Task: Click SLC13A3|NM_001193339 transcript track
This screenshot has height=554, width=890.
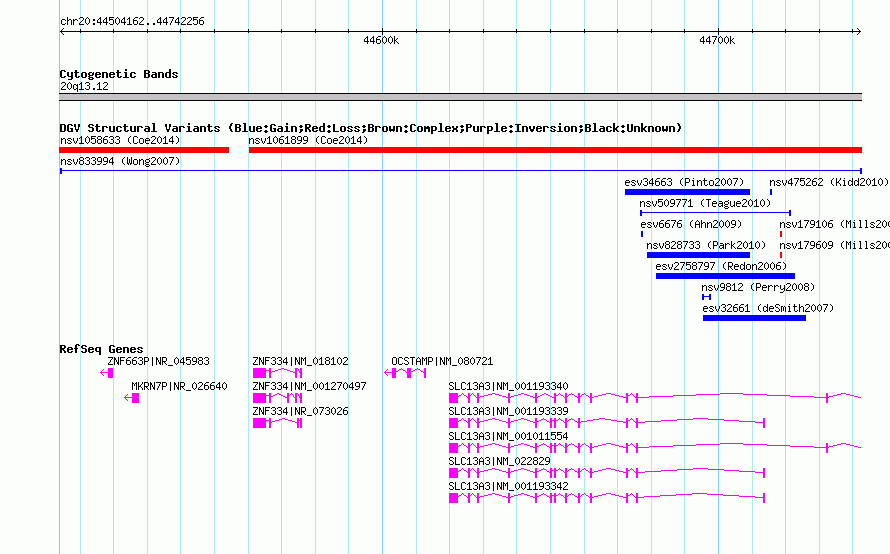Action: [x=607, y=423]
